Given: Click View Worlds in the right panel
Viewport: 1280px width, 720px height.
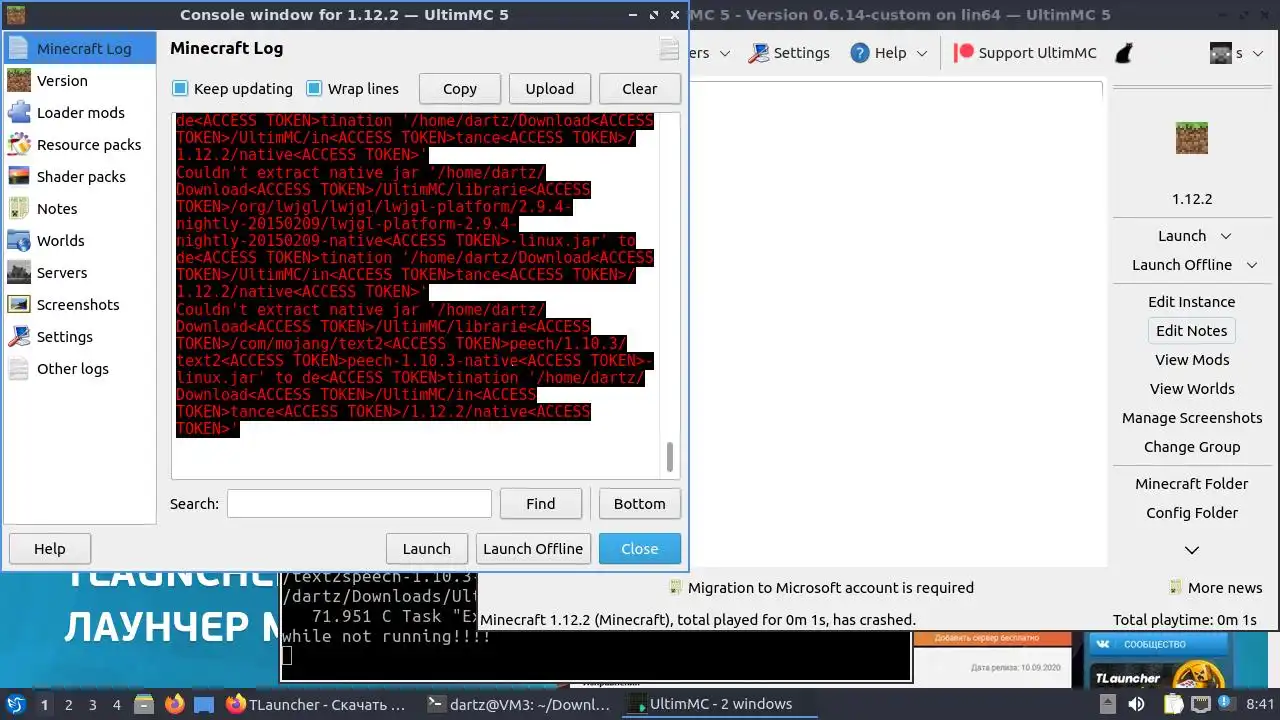Looking at the screenshot, I should point(1192,389).
